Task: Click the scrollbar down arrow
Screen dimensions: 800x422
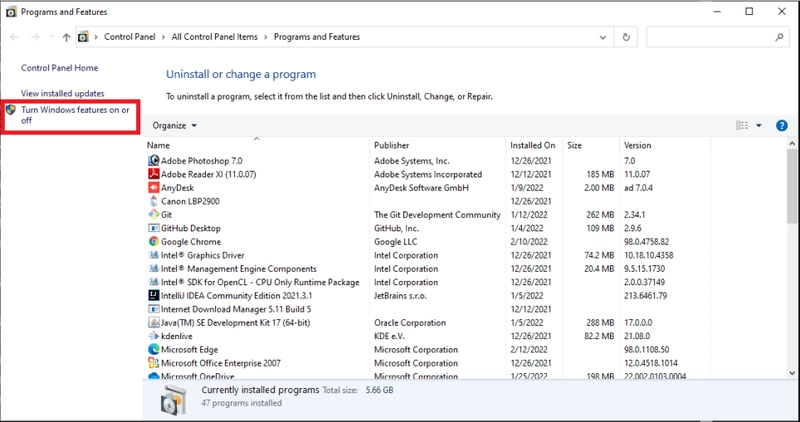Action: tap(792, 374)
